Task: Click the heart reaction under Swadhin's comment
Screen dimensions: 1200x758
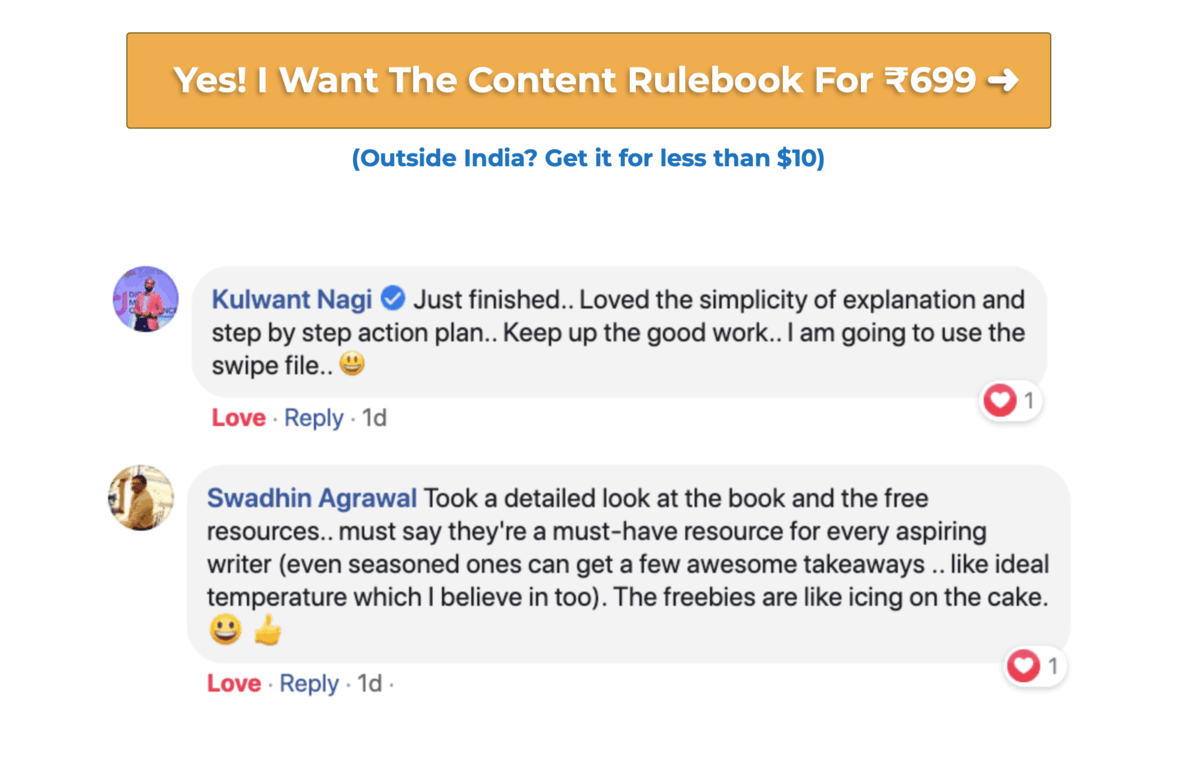Action: (1024, 665)
